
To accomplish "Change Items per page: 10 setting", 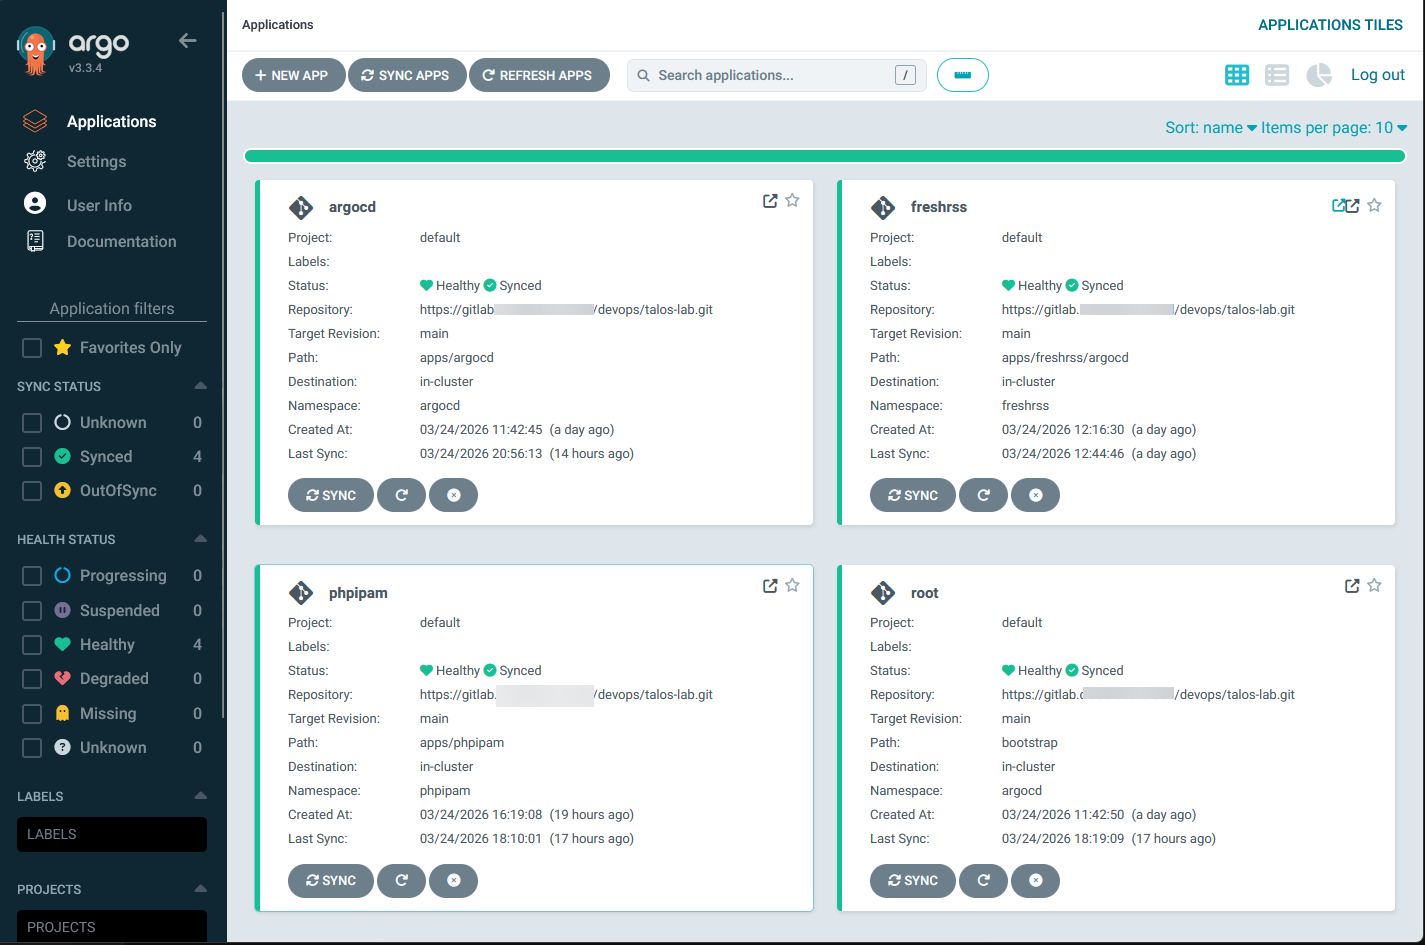I will coord(1334,128).
